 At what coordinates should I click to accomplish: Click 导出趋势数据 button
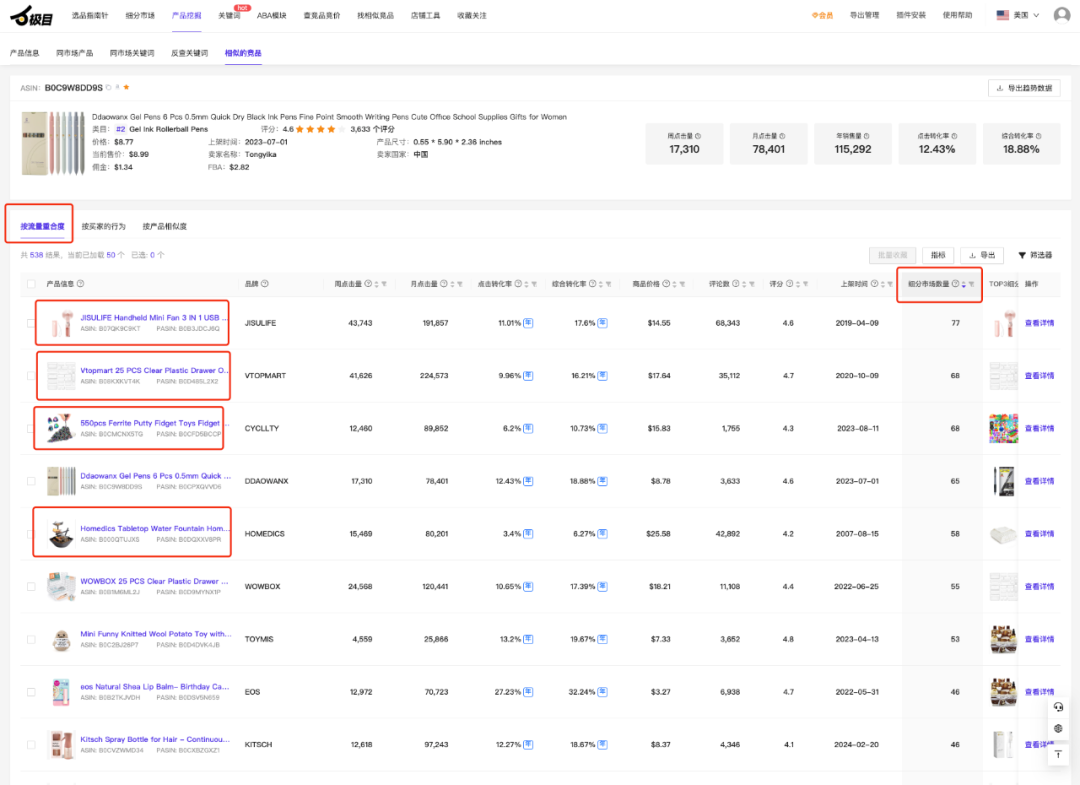click(1024, 87)
